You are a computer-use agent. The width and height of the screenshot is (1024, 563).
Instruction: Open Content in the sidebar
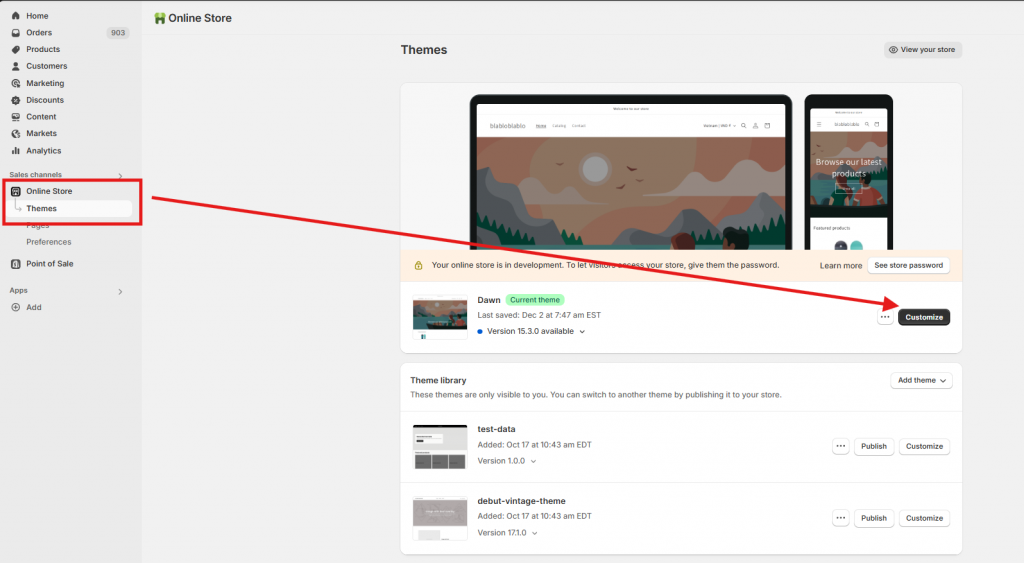tap(41, 117)
